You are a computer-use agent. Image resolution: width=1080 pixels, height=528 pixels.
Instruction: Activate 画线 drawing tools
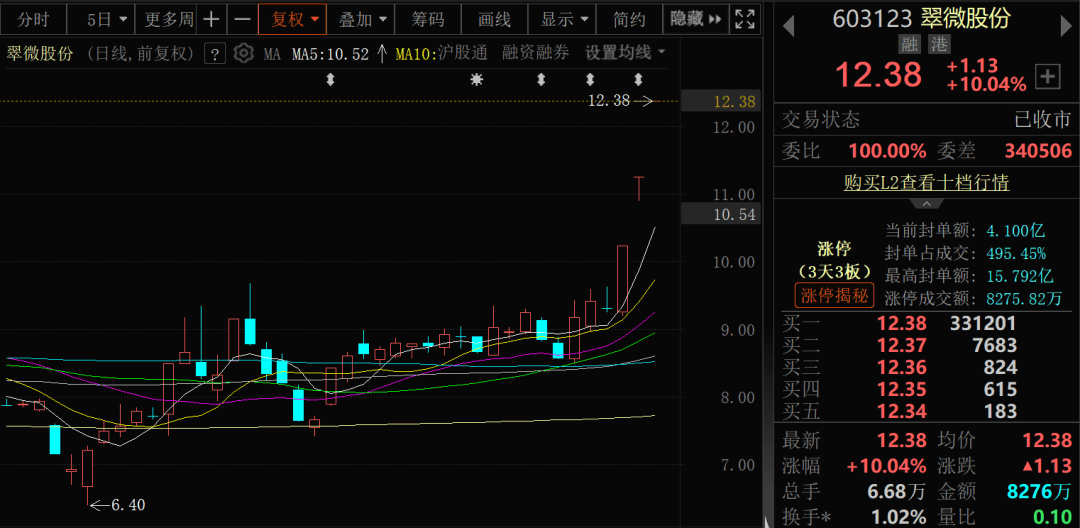(x=495, y=19)
